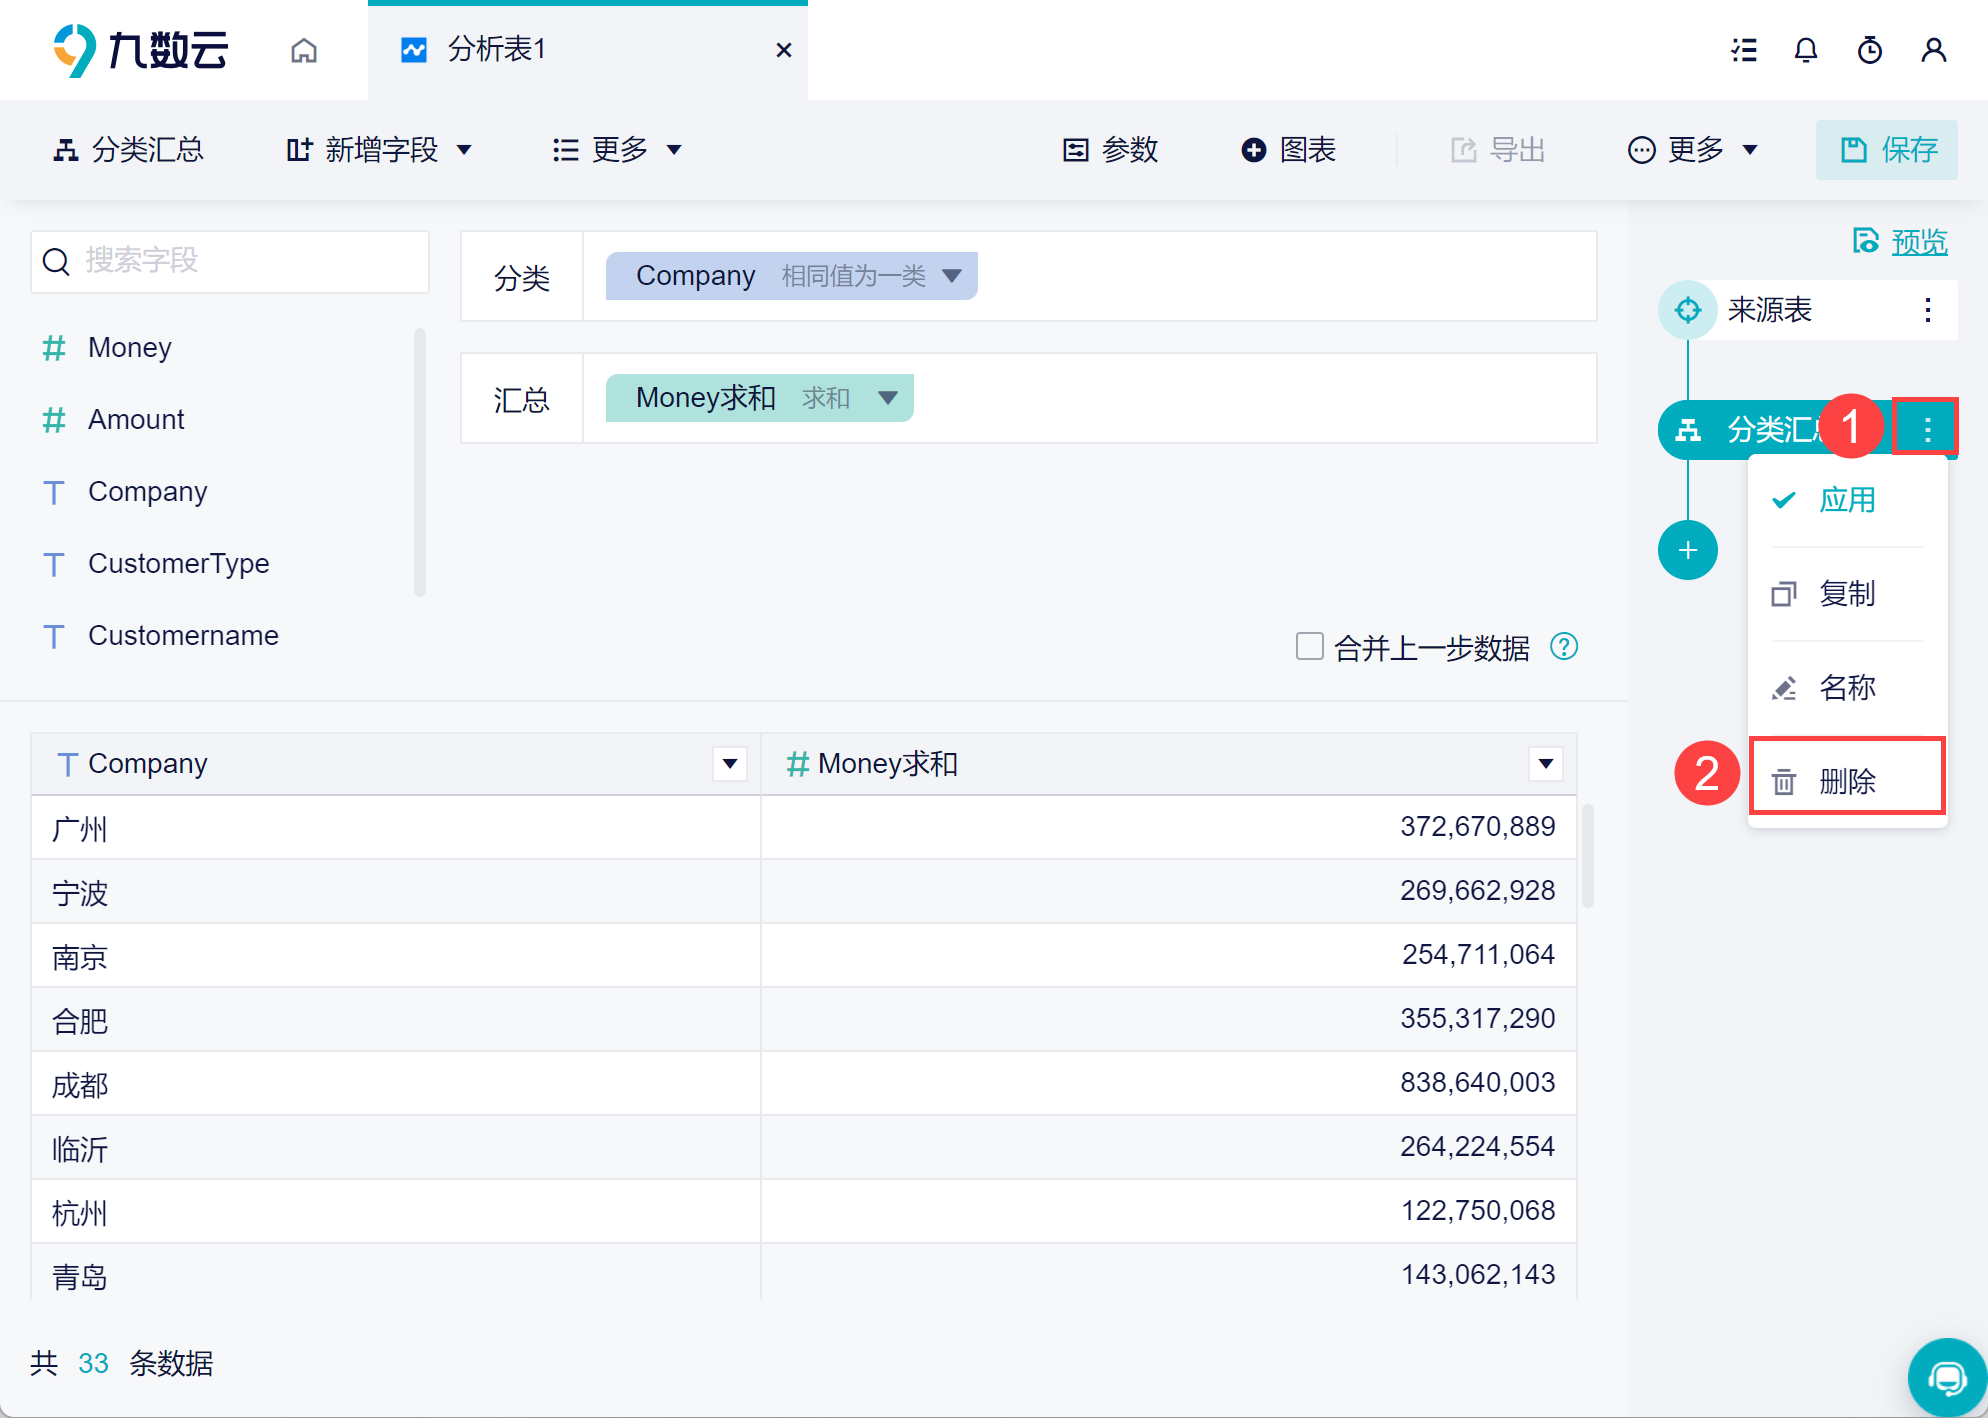Choose 复制 in step menu
This screenshot has height=1418, width=1988.
point(1846,593)
